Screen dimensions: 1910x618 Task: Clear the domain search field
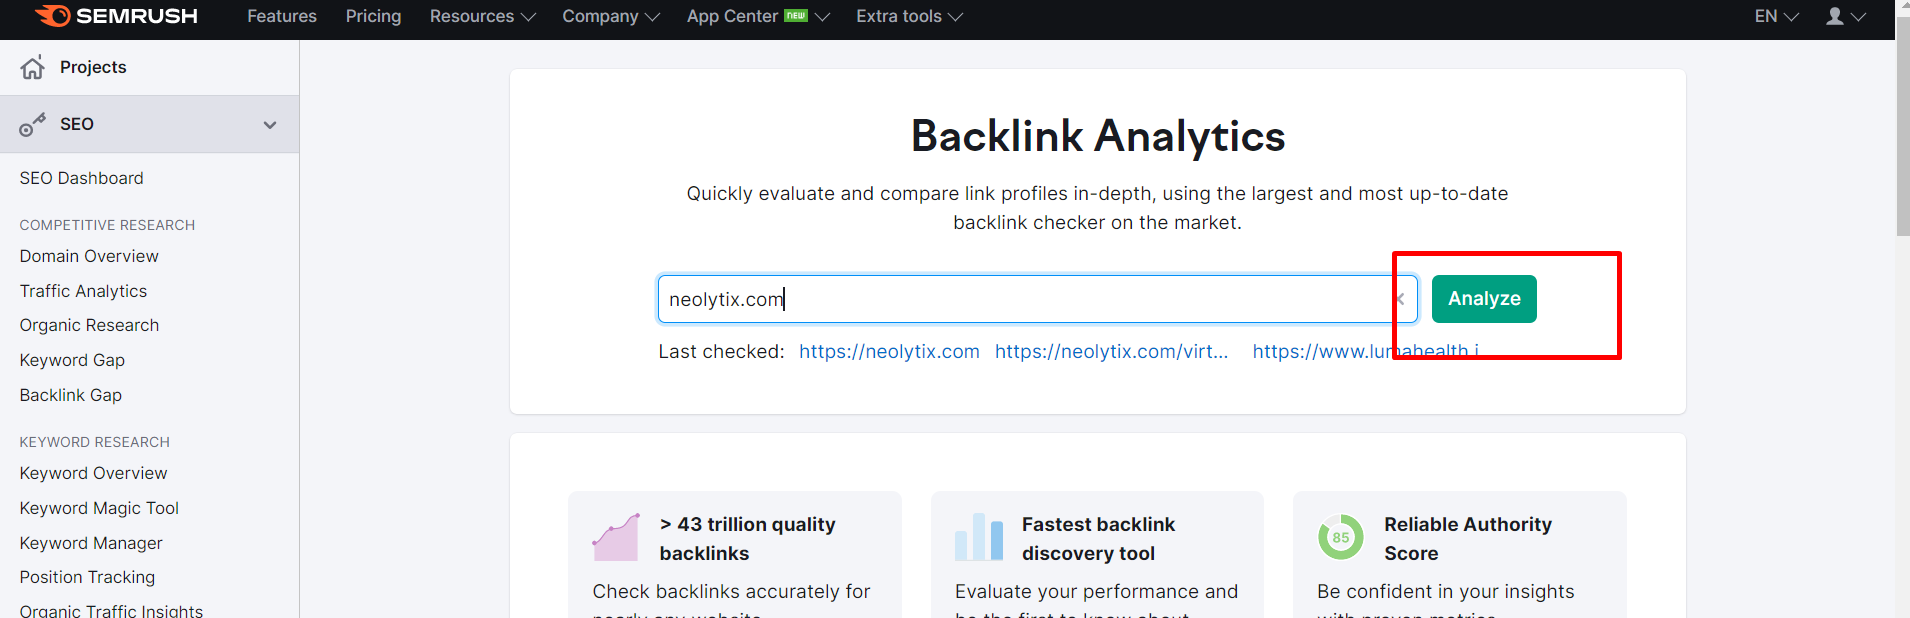tap(1400, 299)
